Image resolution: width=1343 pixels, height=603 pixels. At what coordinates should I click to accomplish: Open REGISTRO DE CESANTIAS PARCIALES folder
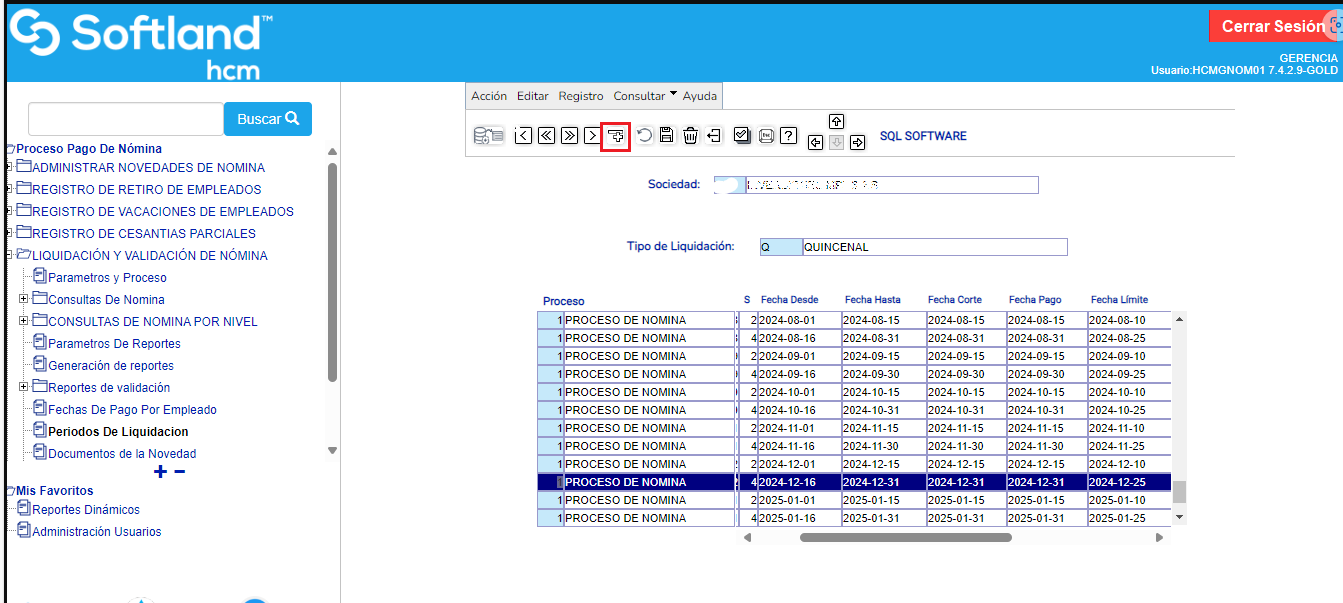144,233
